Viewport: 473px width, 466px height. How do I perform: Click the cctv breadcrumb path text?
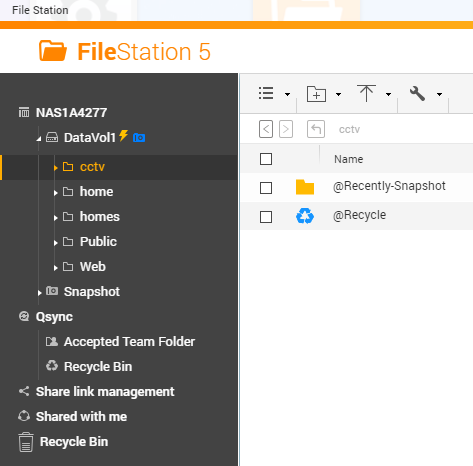point(349,129)
